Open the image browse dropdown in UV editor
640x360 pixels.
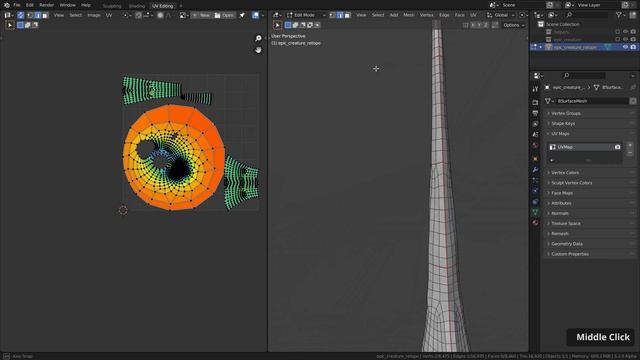tap(183, 15)
